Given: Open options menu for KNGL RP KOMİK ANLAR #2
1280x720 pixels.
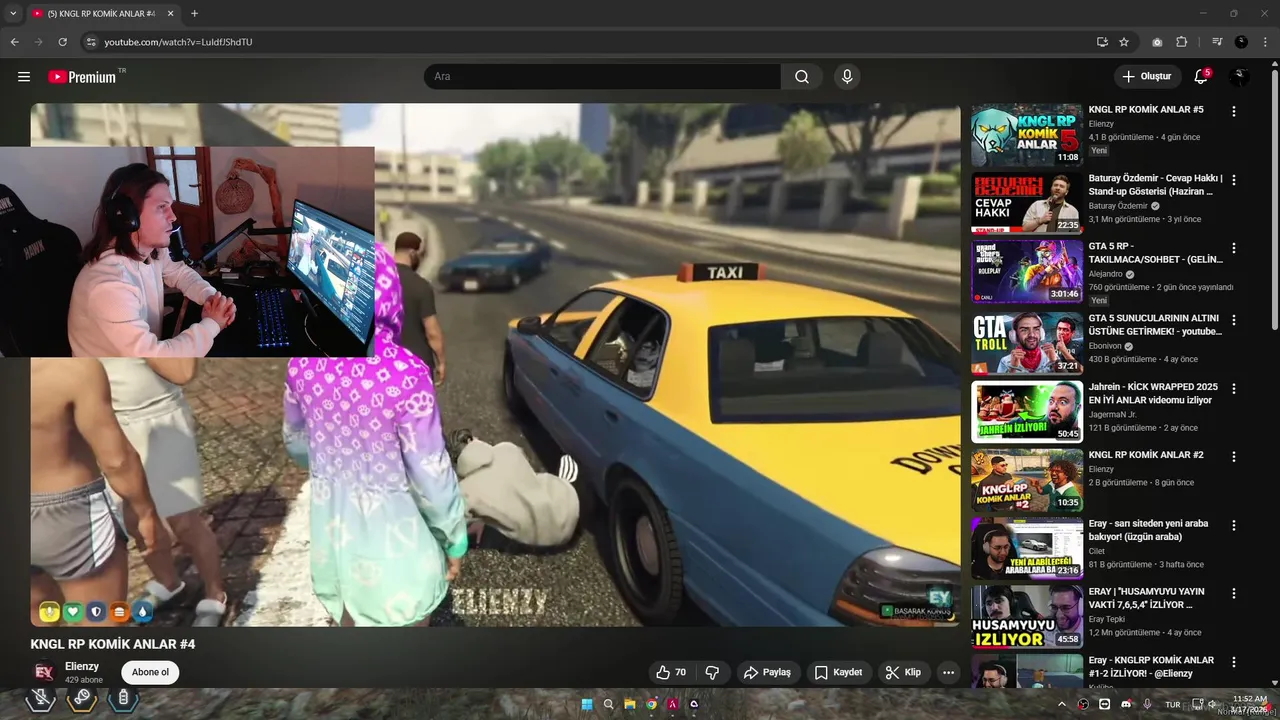Looking at the screenshot, I should pos(1234,457).
